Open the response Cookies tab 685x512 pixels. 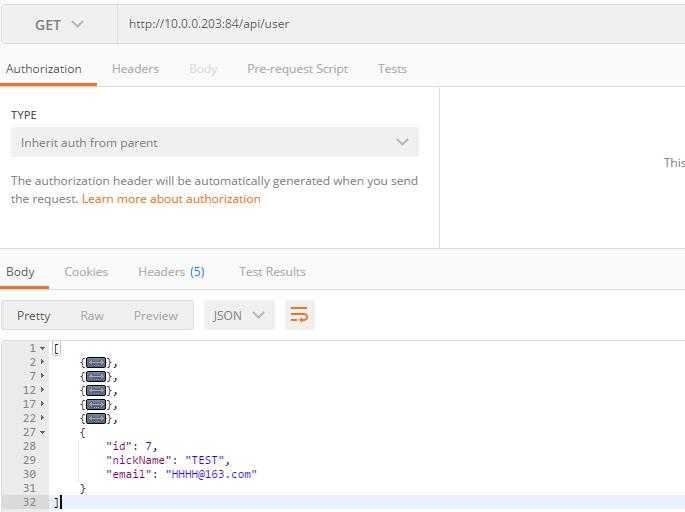[x=86, y=272]
